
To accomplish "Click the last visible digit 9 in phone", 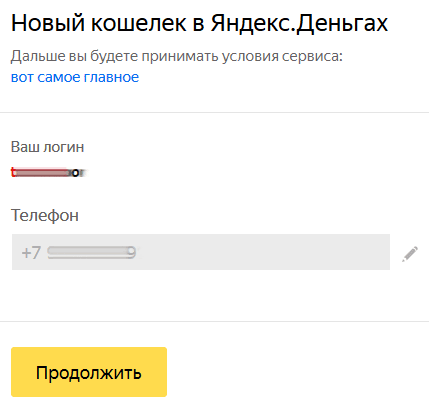I will point(132,253).
